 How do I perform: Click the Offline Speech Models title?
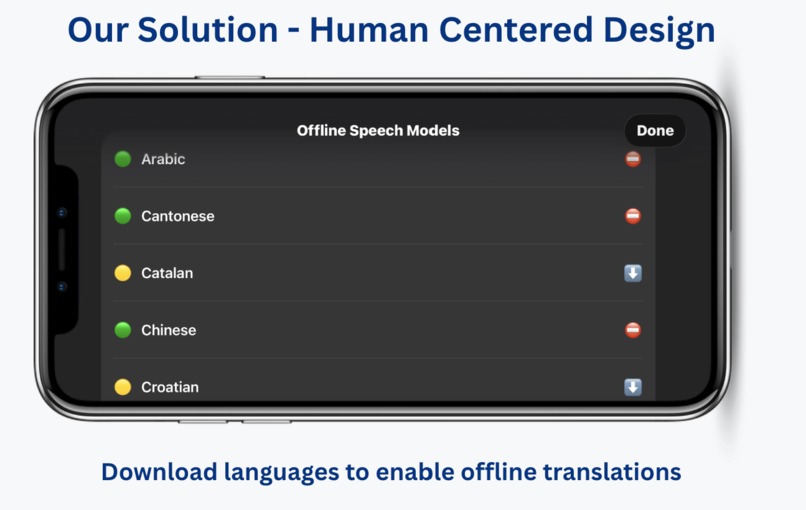(378, 131)
